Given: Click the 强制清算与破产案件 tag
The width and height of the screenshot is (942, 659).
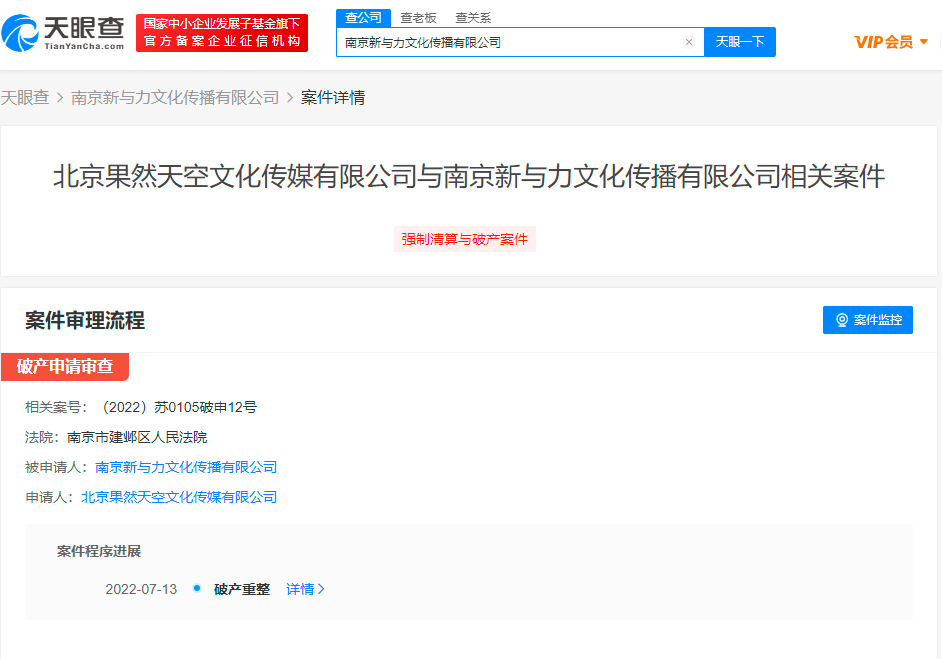Looking at the screenshot, I should pos(464,239).
